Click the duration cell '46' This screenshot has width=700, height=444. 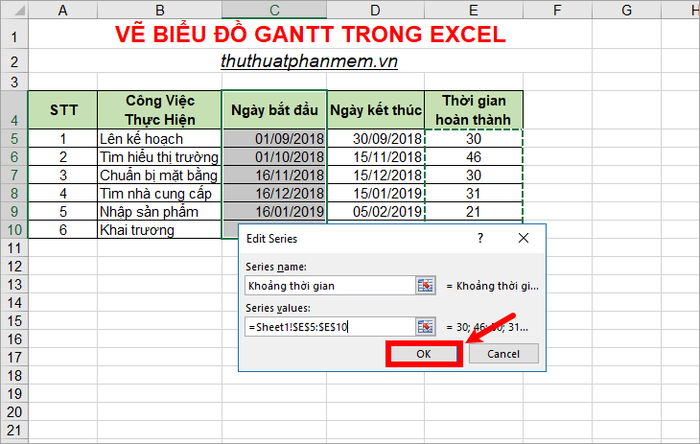pyautogui.click(x=474, y=157)
